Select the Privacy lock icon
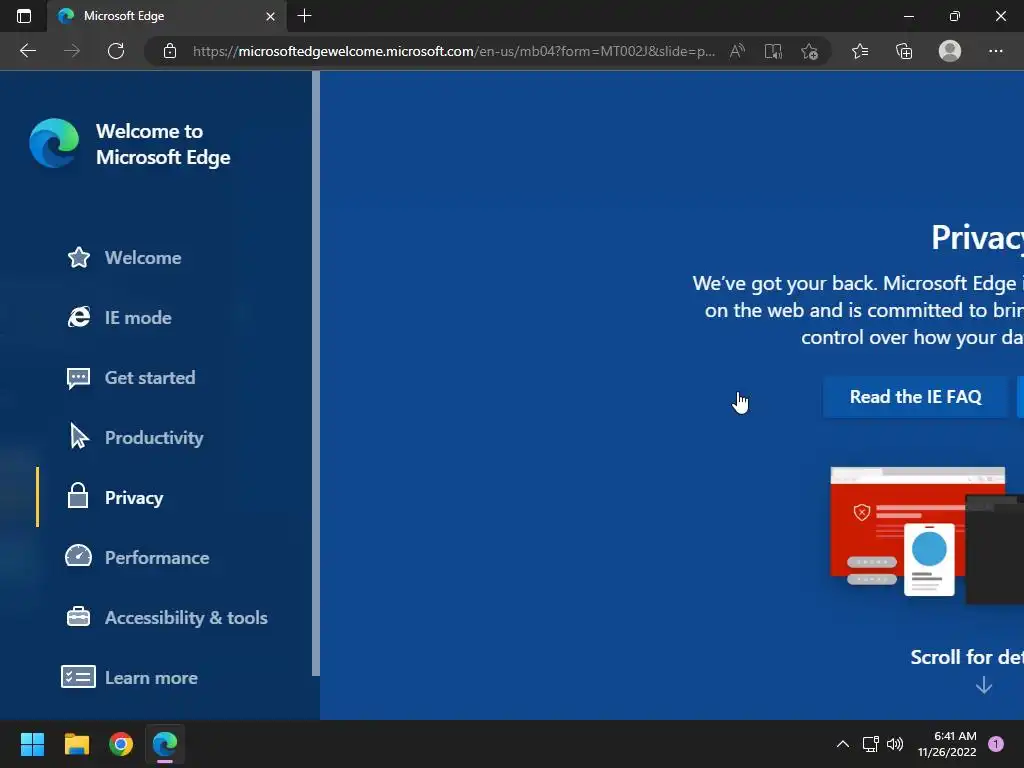1024x768 pixels. 78,496
